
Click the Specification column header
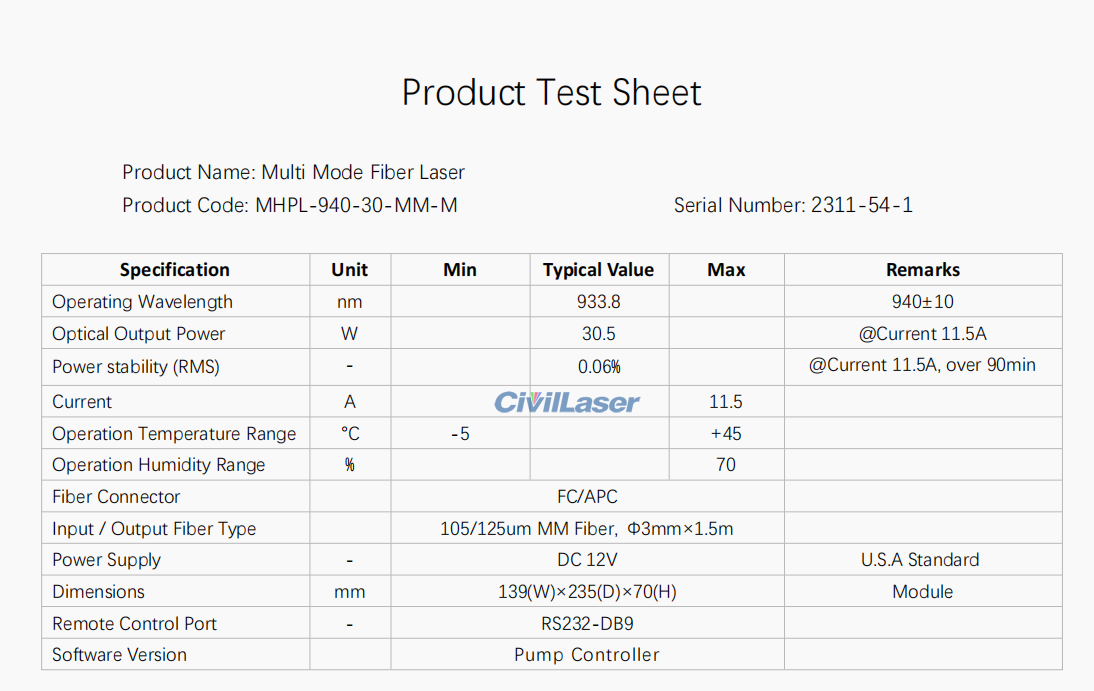click(x=175, y=270)
